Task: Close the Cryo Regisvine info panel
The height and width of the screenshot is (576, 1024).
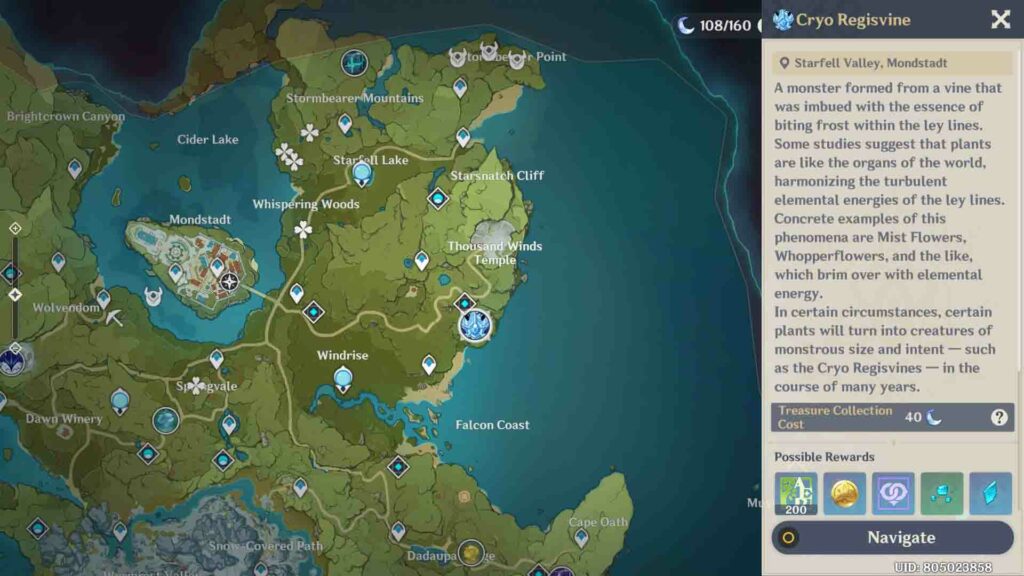Action: tap(1000, 20)
